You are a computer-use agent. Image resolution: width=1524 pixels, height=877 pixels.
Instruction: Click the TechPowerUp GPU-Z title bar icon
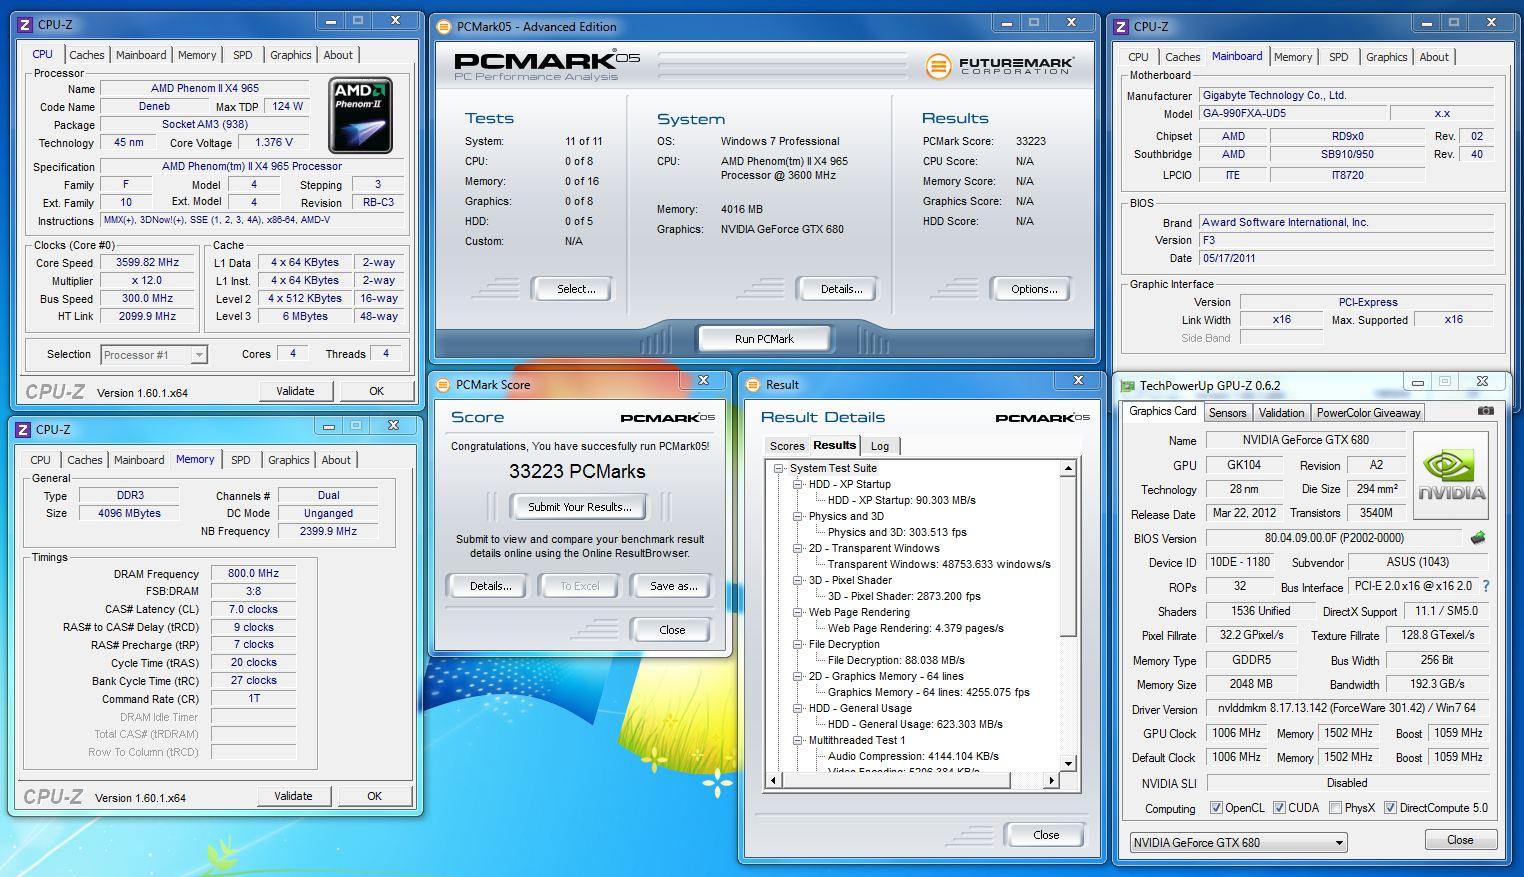coord(1128,386)
